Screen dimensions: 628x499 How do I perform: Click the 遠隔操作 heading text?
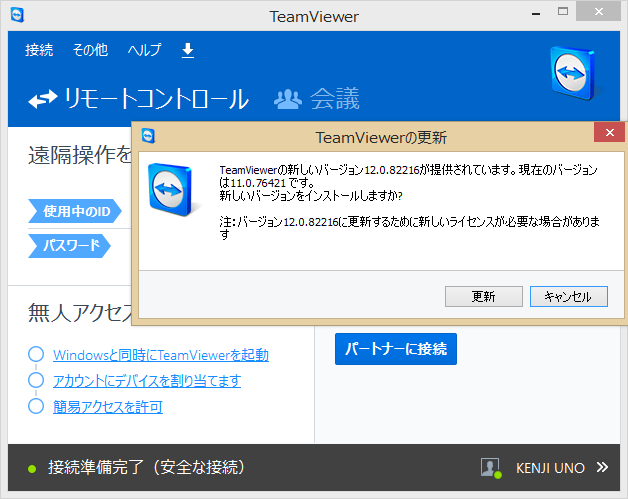(80, 155)
